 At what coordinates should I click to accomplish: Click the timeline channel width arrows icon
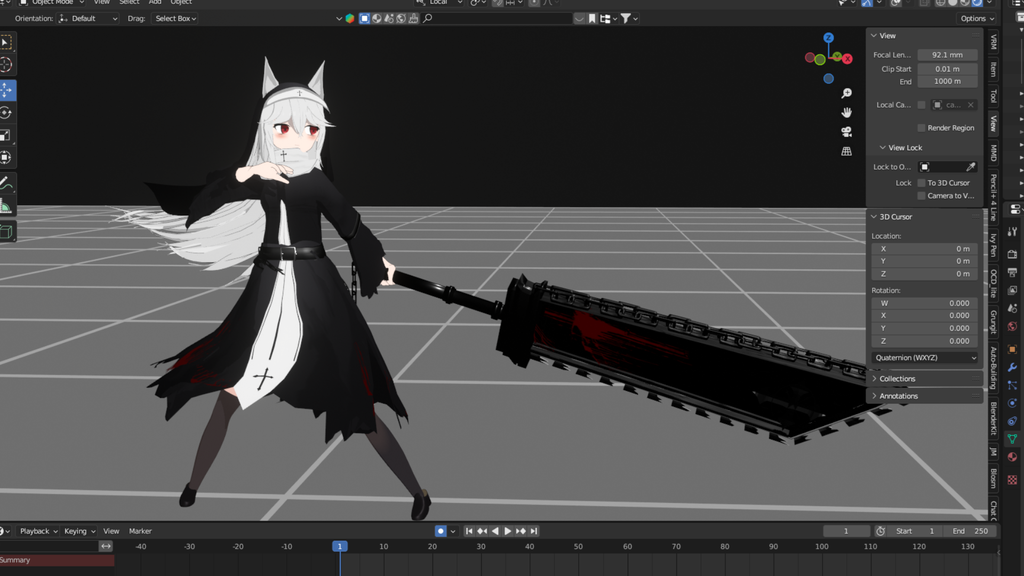click(x=106, y=546)
